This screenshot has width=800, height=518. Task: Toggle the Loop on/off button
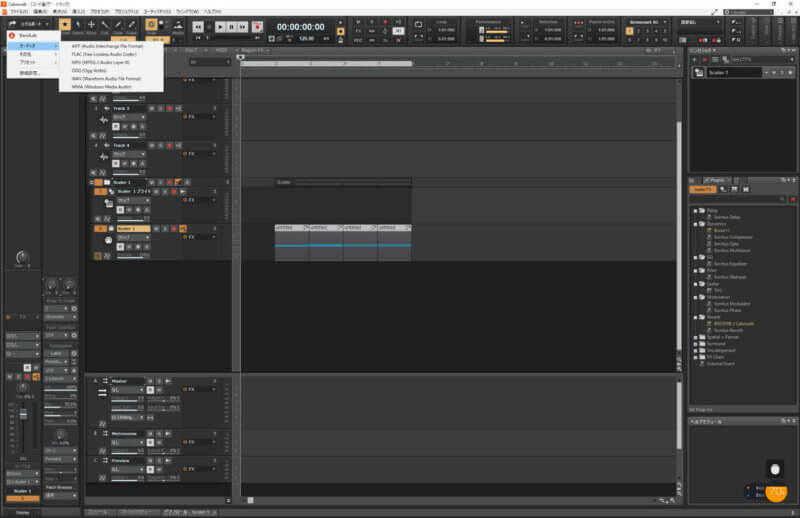(x=418, y=24)
